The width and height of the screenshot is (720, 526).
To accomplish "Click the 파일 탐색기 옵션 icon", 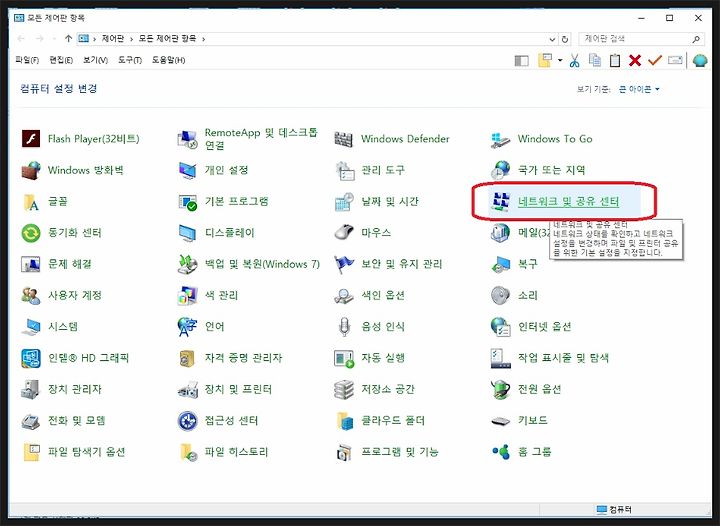I will click(31, 452).
